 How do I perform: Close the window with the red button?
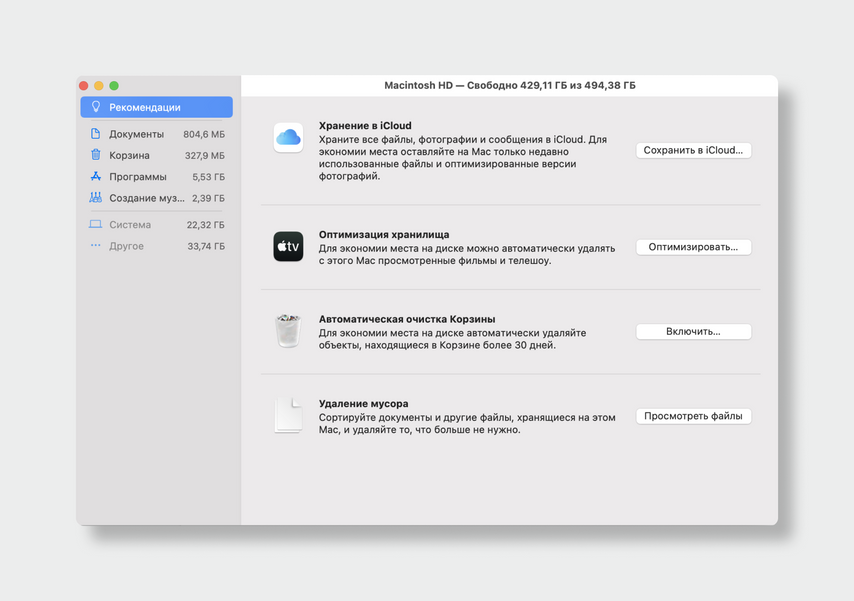[x=83, y=86]
